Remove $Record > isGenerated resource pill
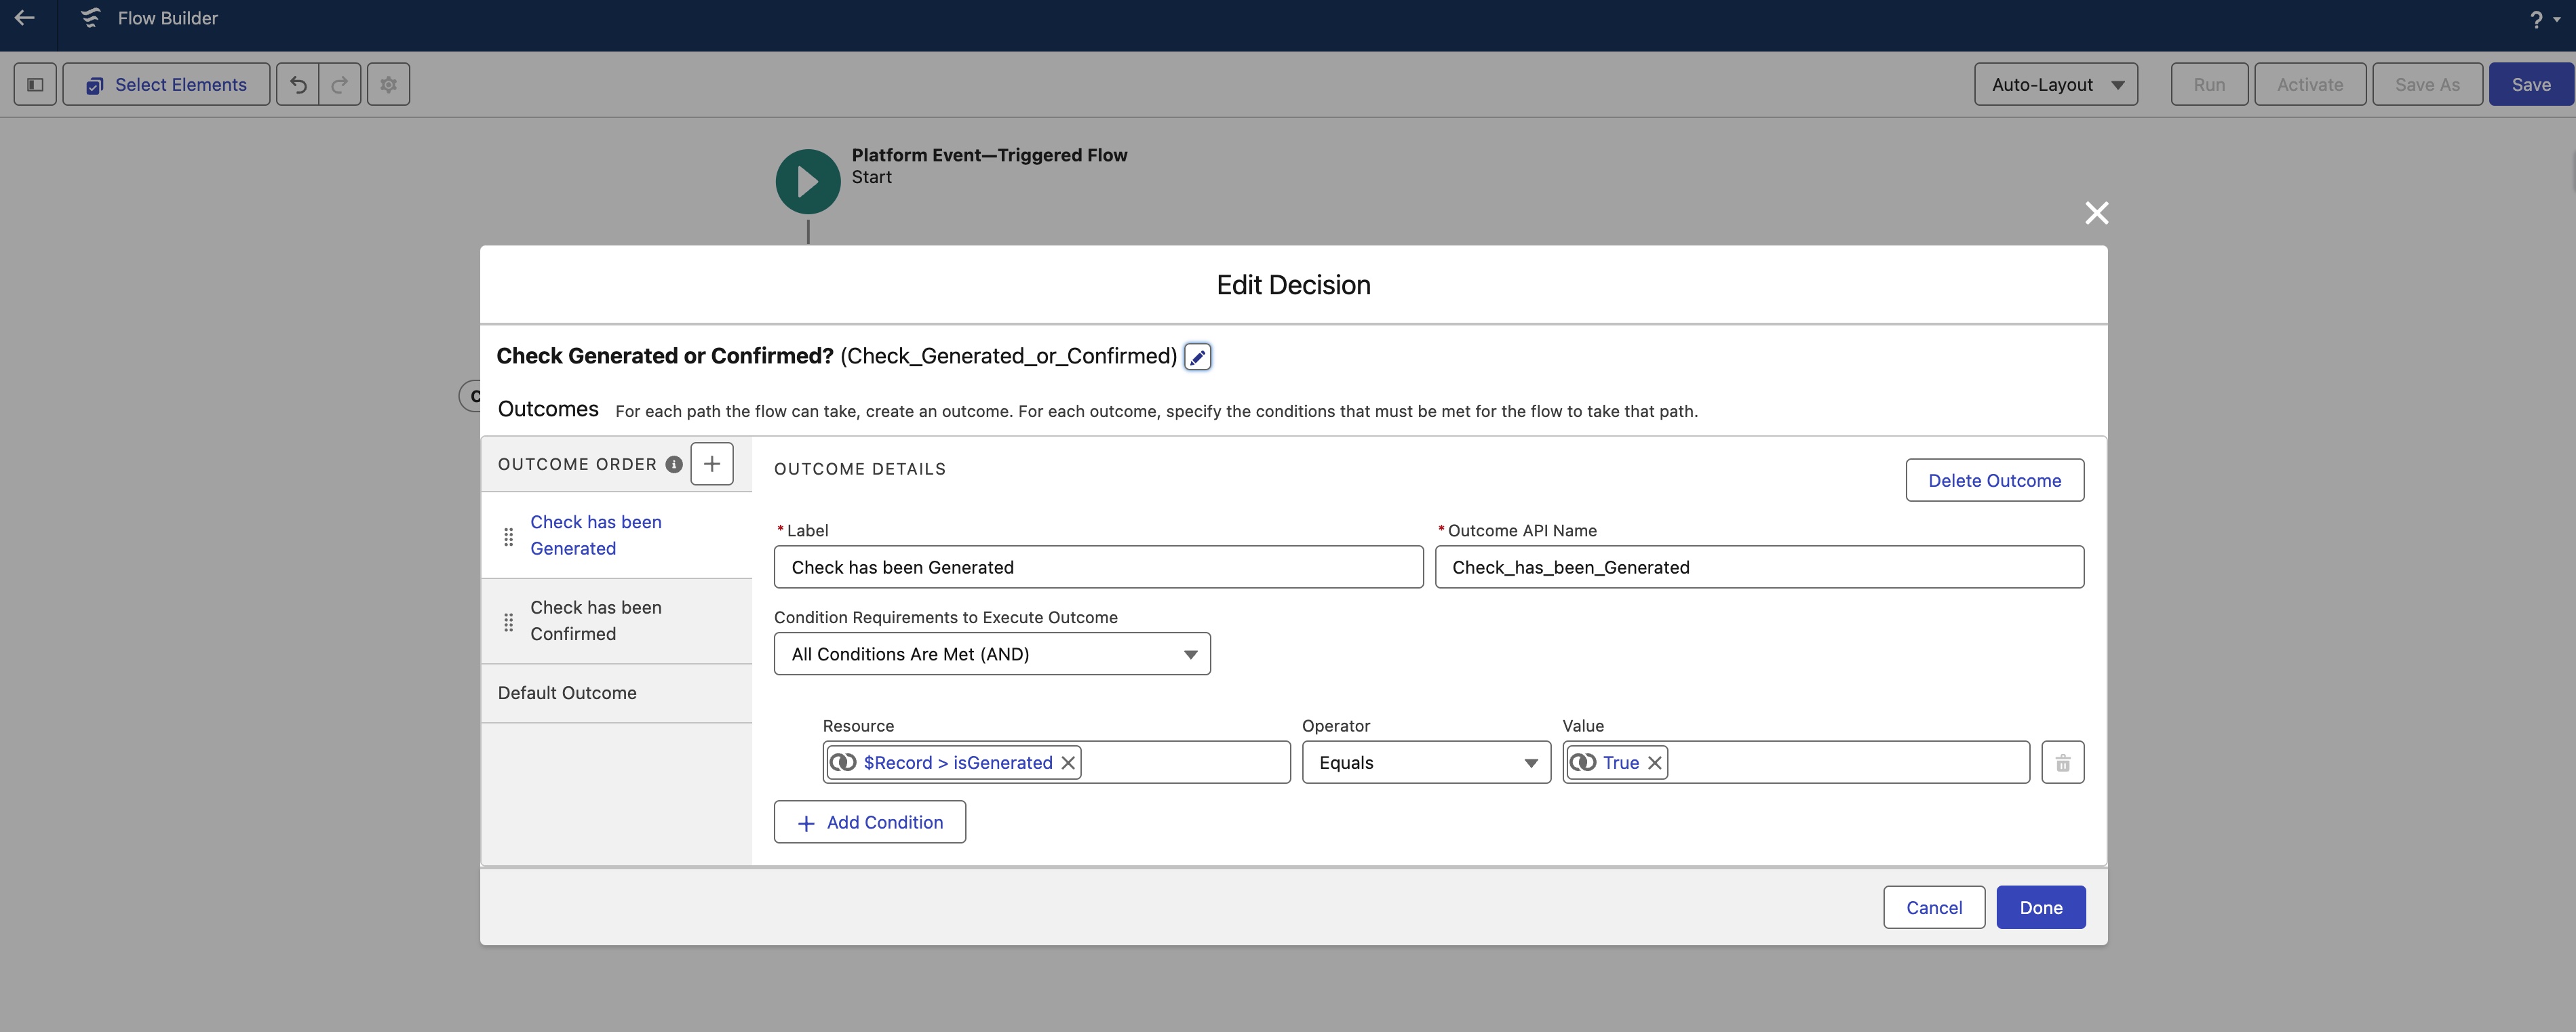Screen dimensions: 2576x1032 (1068, 763)
